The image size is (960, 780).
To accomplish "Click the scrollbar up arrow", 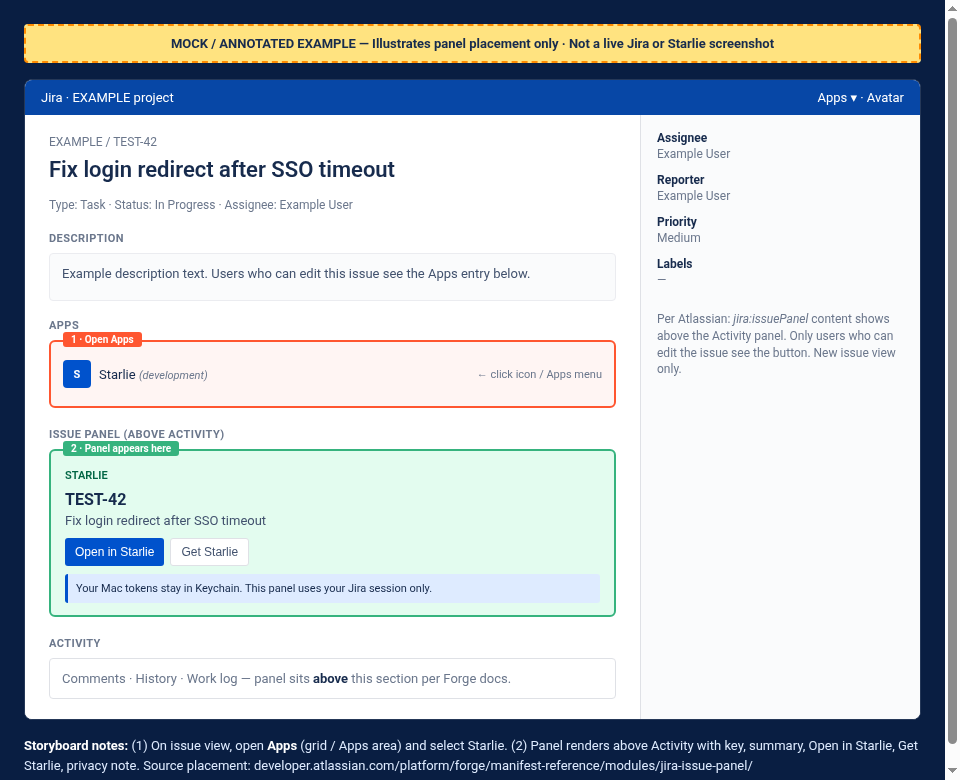I will coord(953,9).
